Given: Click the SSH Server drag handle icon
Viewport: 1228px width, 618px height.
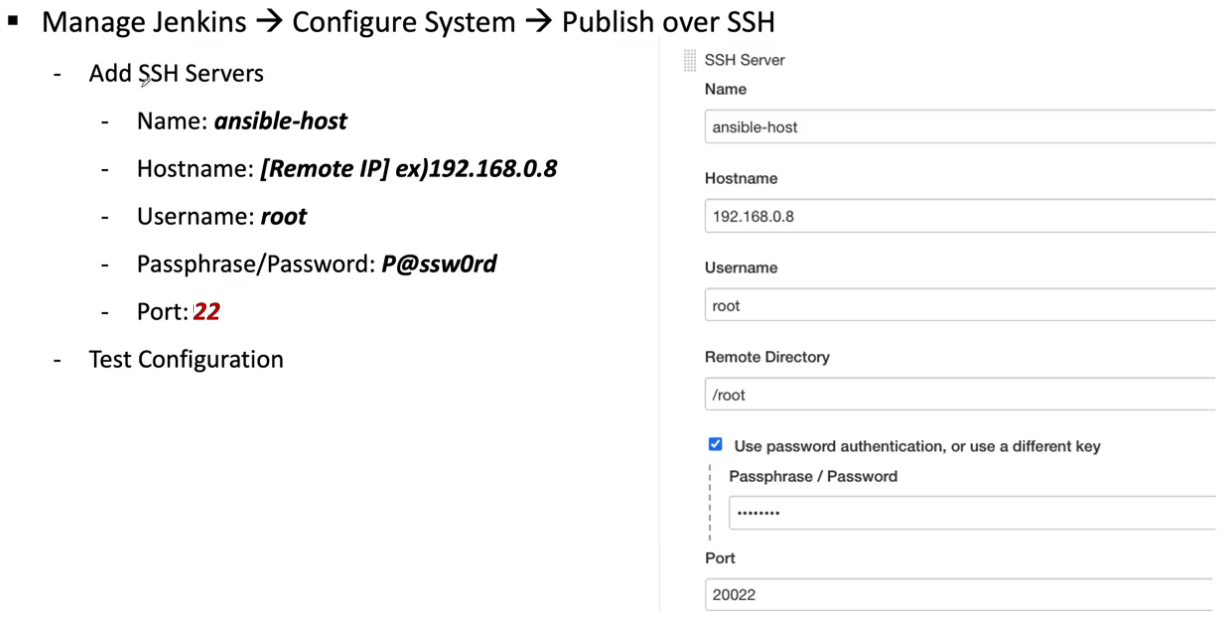Looking at the screenshot, I should click(690, 60).
